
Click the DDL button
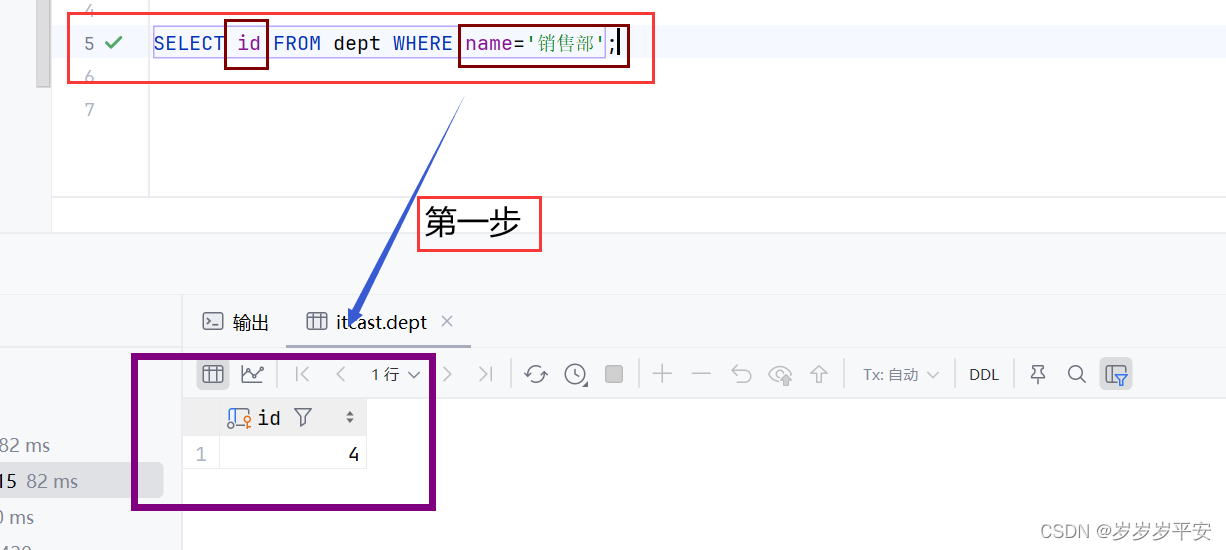click(x=984, y=374)
